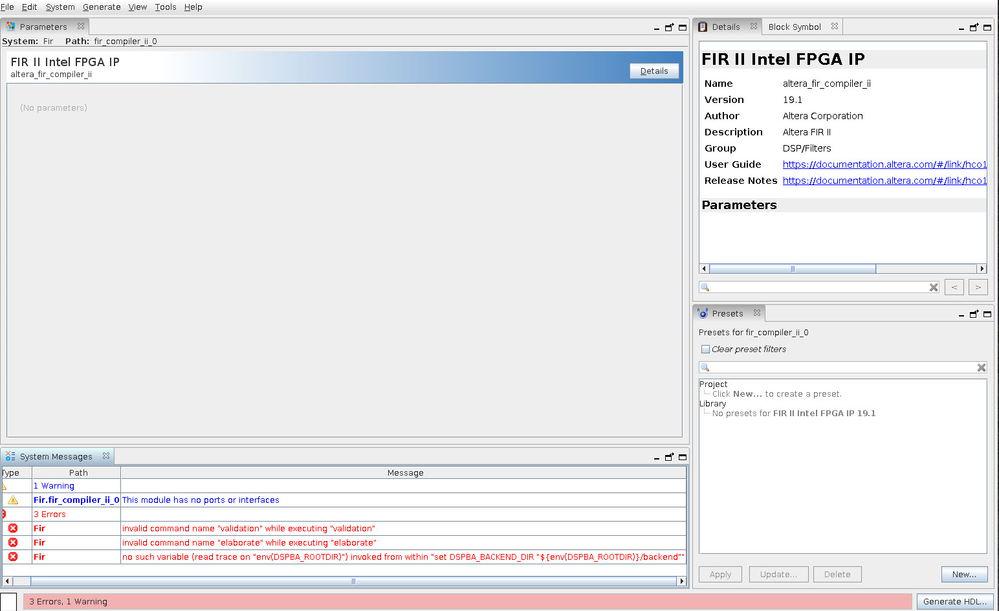Toggle the Clear preset filters checkbox
999x611 pixels.
(705, 349)
